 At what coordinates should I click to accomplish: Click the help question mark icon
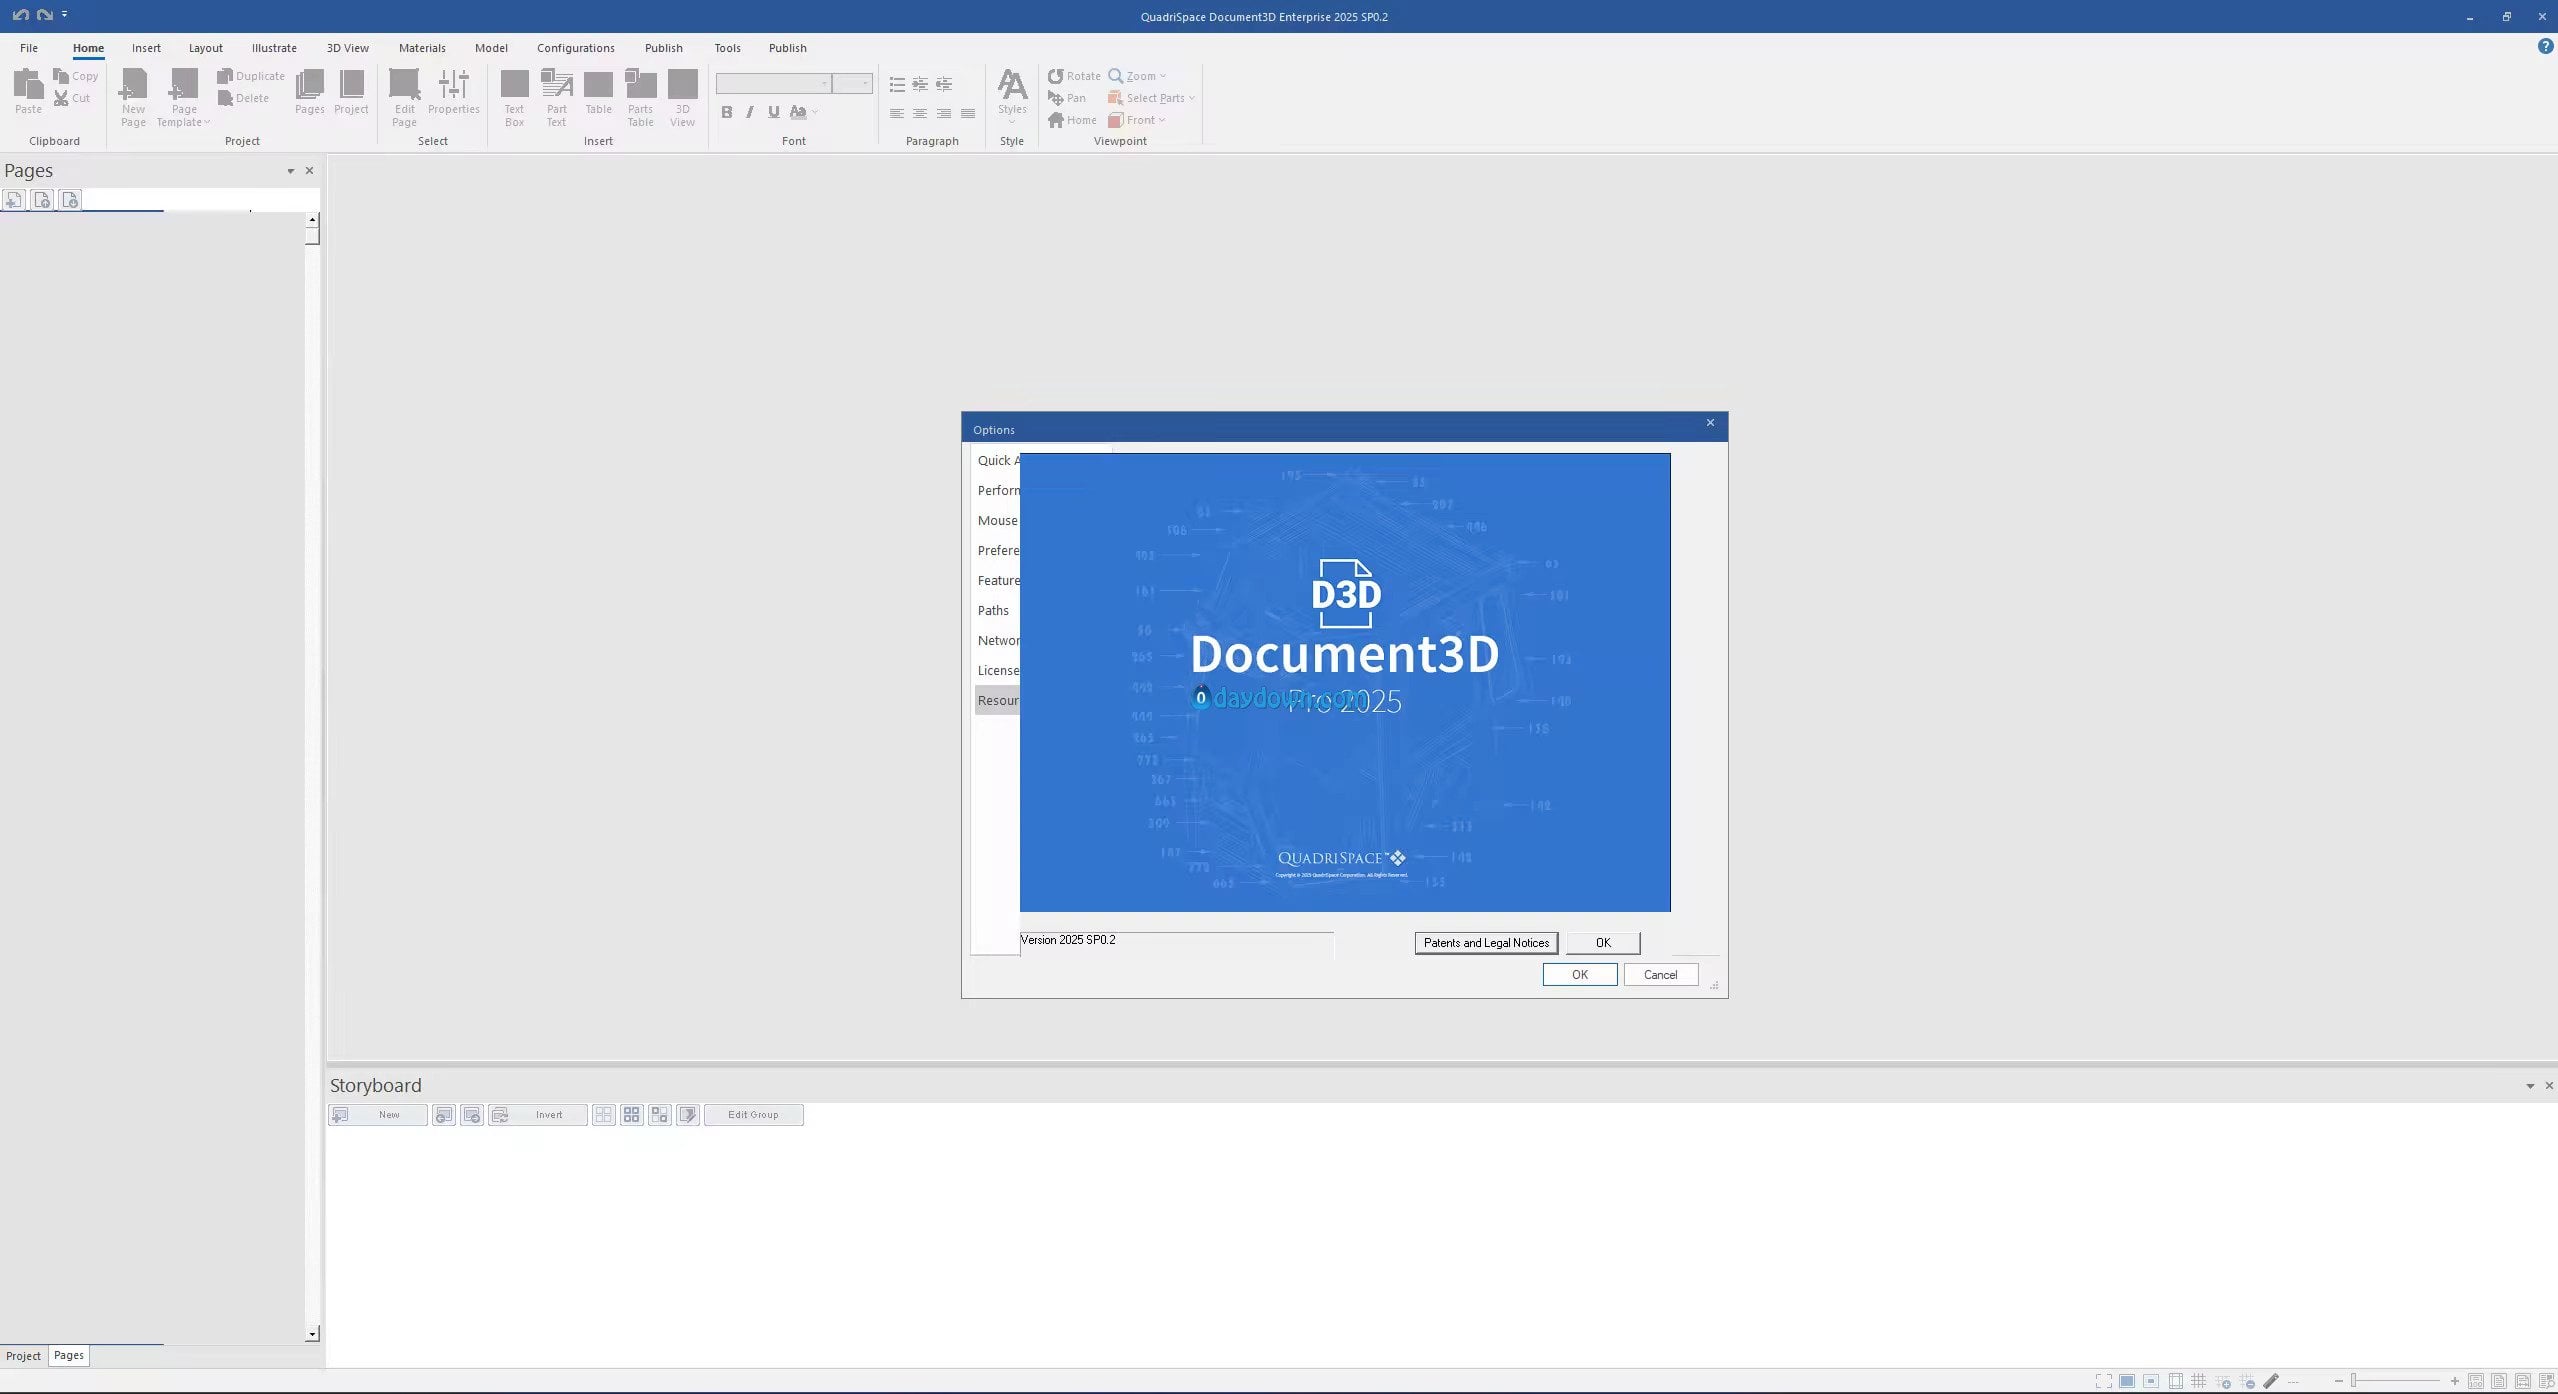point(2545,47)
